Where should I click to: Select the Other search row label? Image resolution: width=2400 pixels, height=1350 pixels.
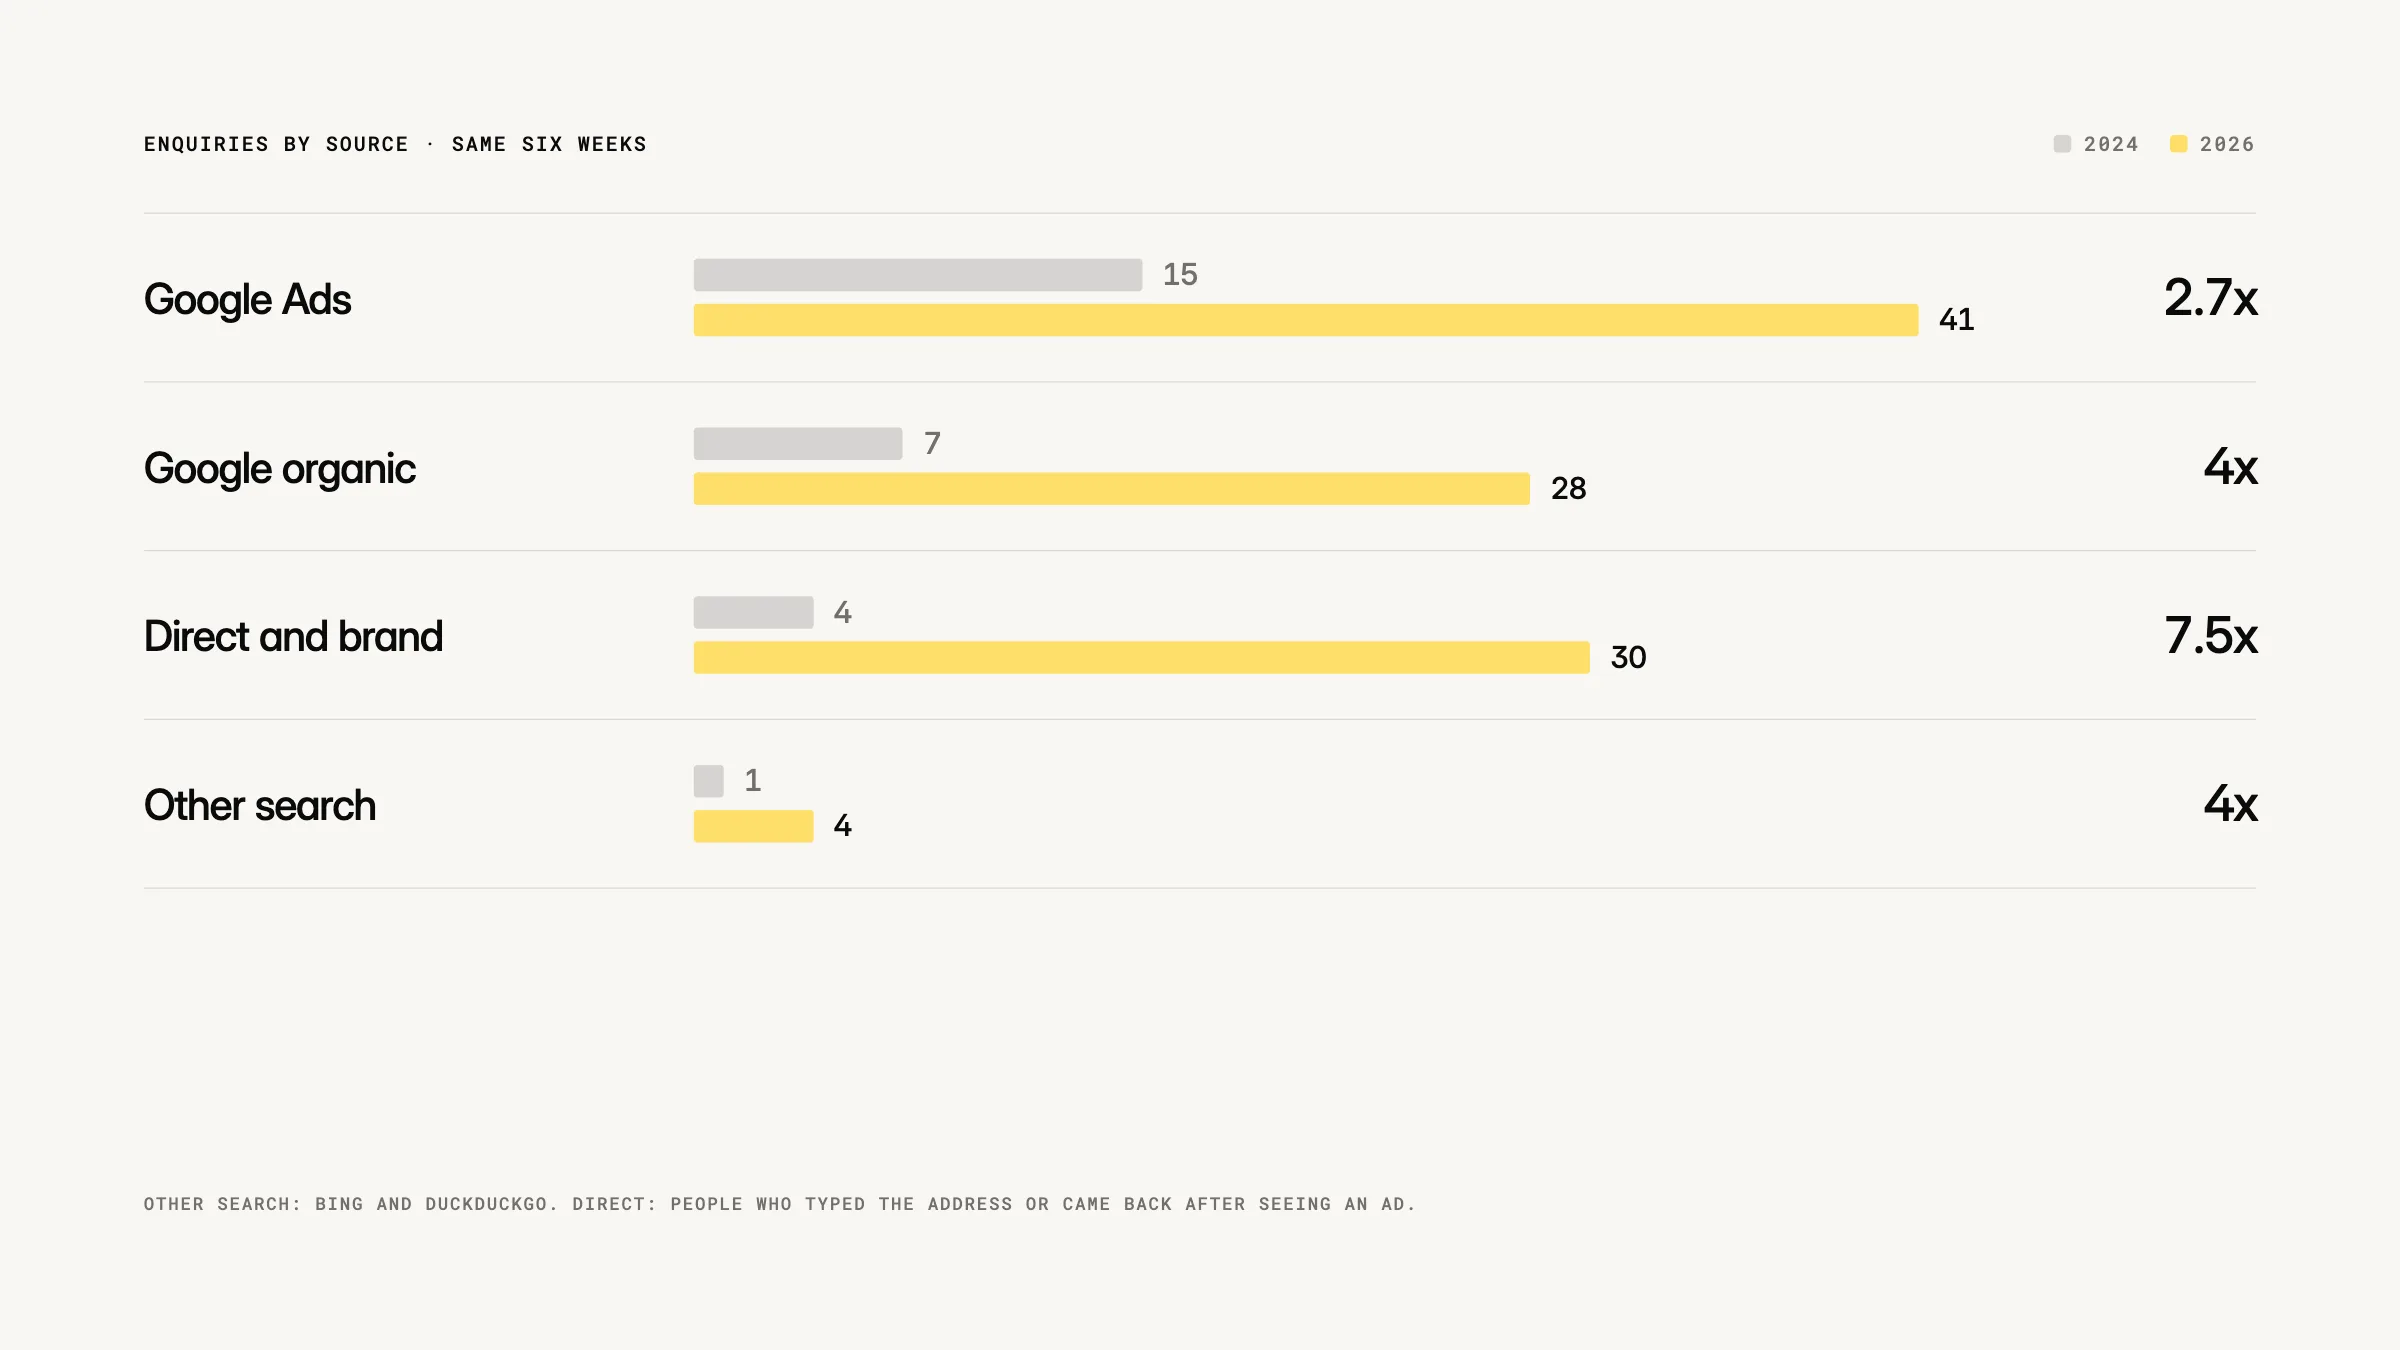click(x=260, y=805)
